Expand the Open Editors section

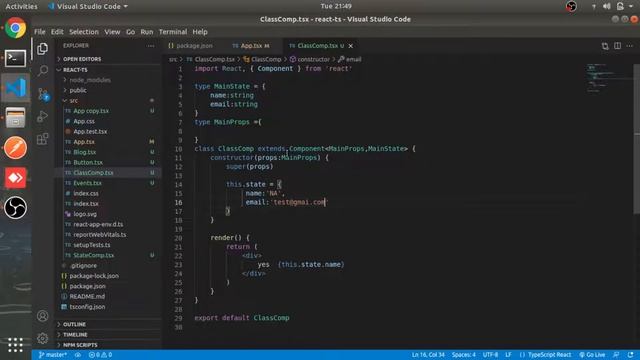[x=108, y=59]
